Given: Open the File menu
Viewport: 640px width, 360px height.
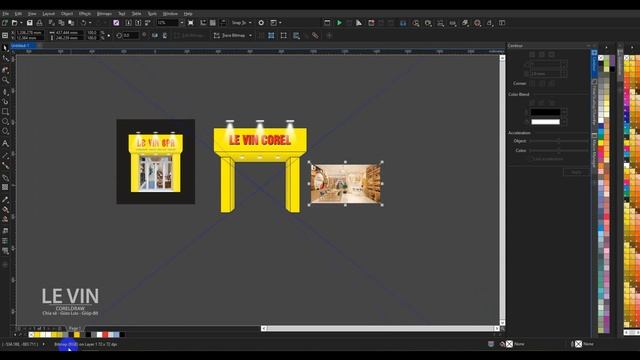Looking at the screenshot, I should tap(5, 13).
